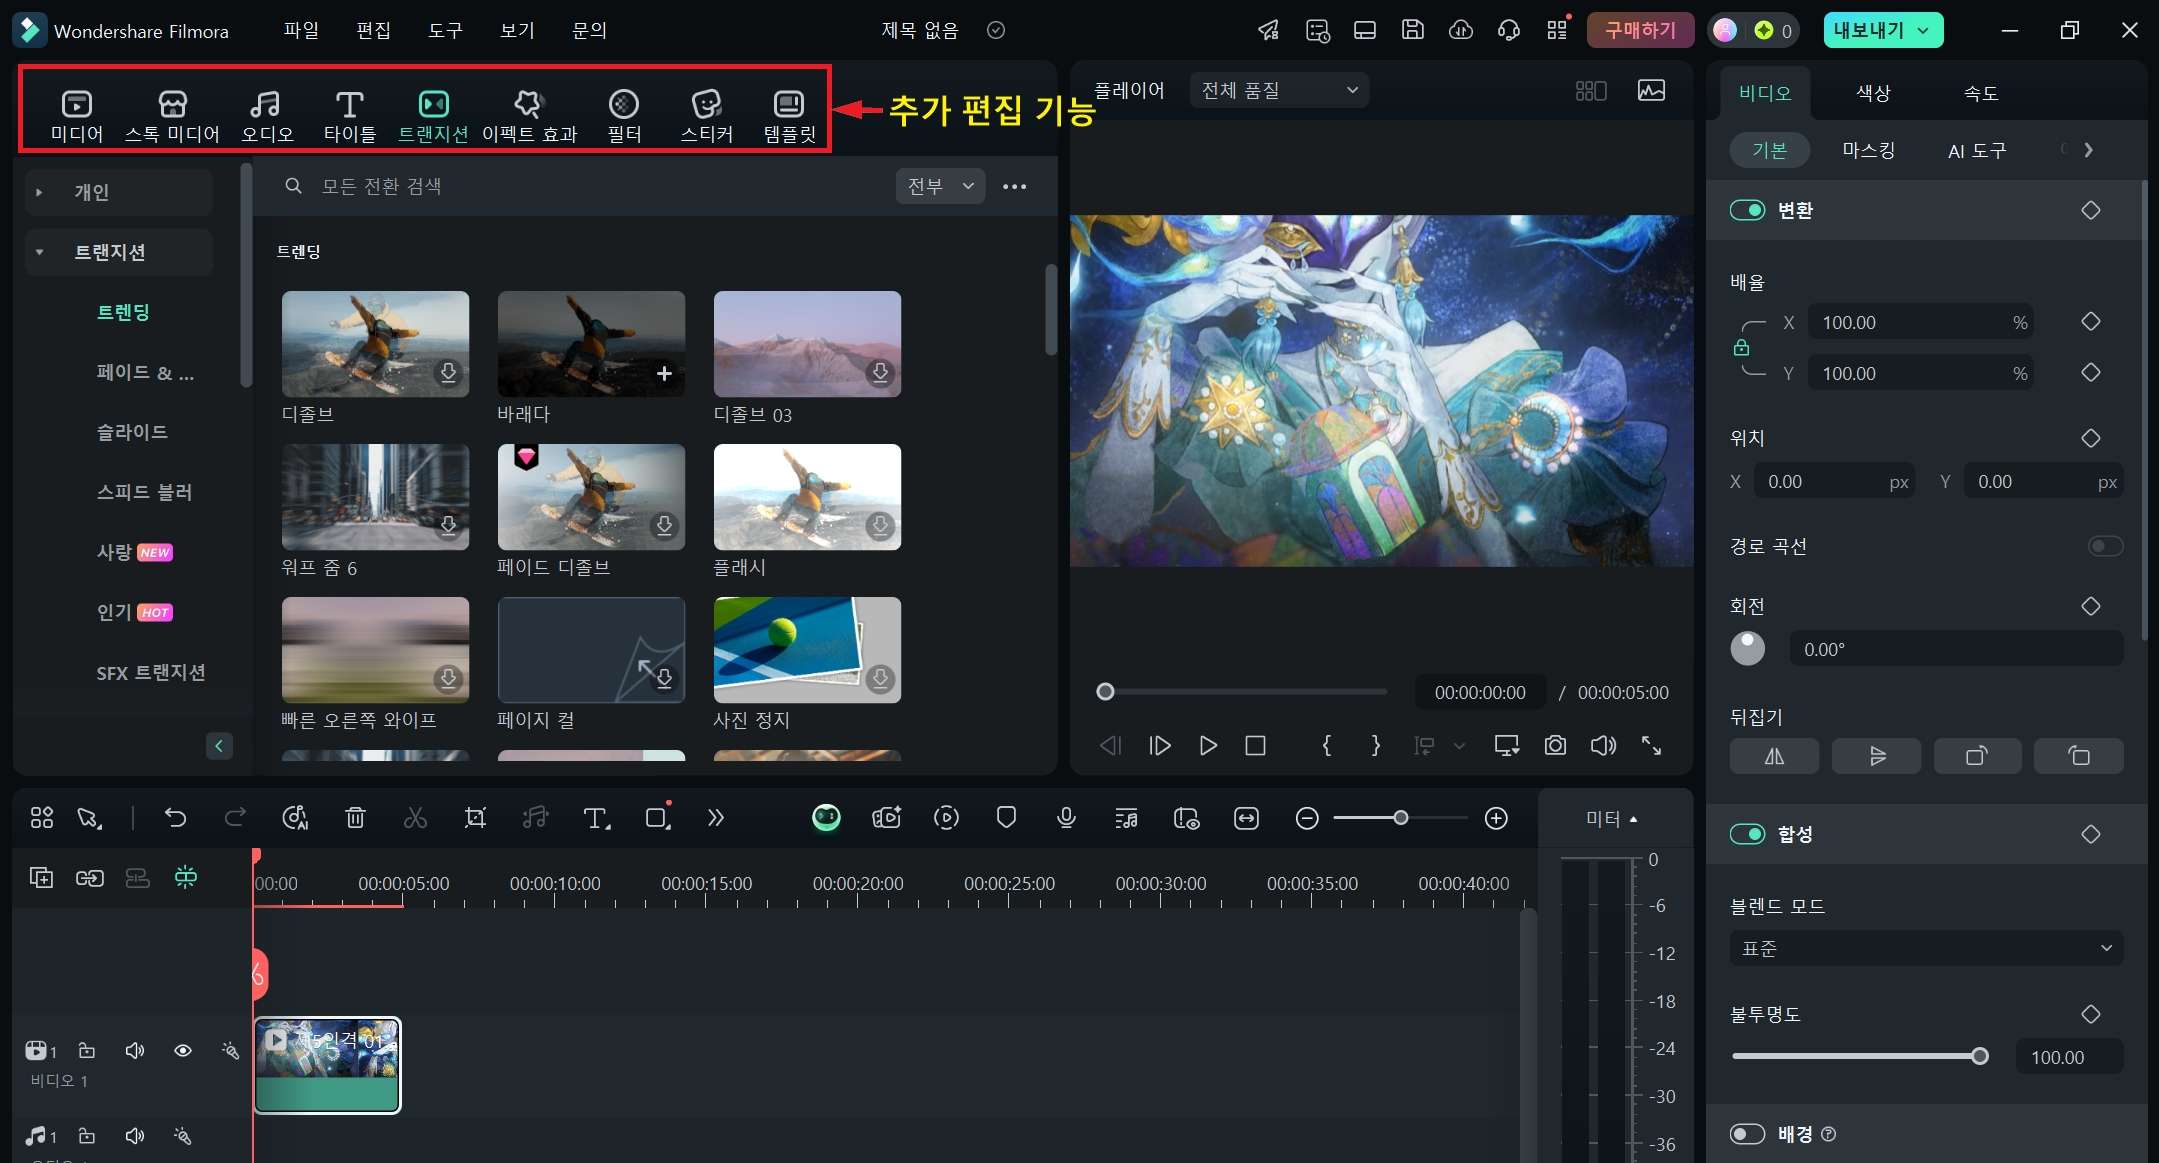Mute the 비디오 1 track
The width and height of the screenshot is (2159, 1163).
[x=135, y=1050]
